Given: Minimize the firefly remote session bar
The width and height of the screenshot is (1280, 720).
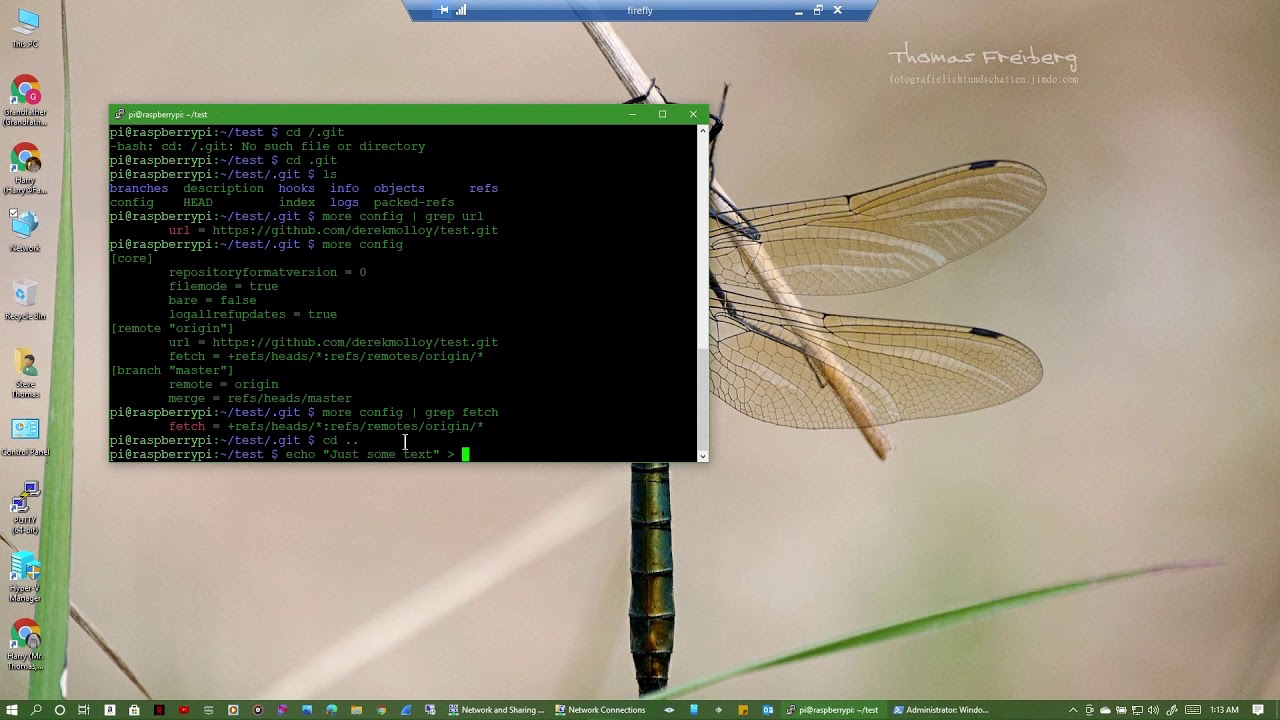Looking at the screenshot, I should pos(798,10).
